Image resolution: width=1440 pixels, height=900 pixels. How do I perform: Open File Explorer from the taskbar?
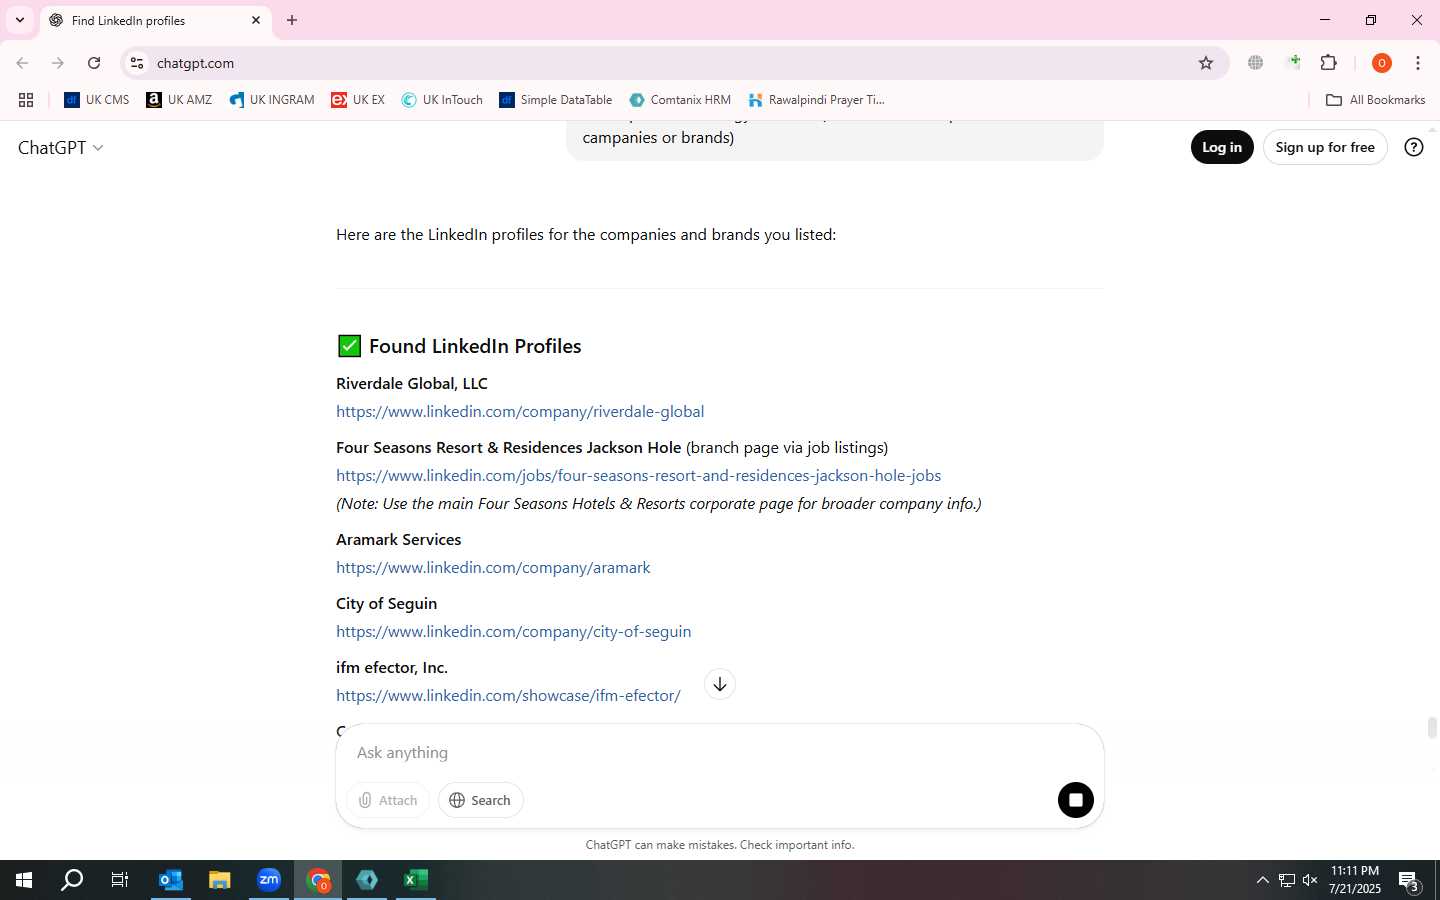(x=219, y=880)
